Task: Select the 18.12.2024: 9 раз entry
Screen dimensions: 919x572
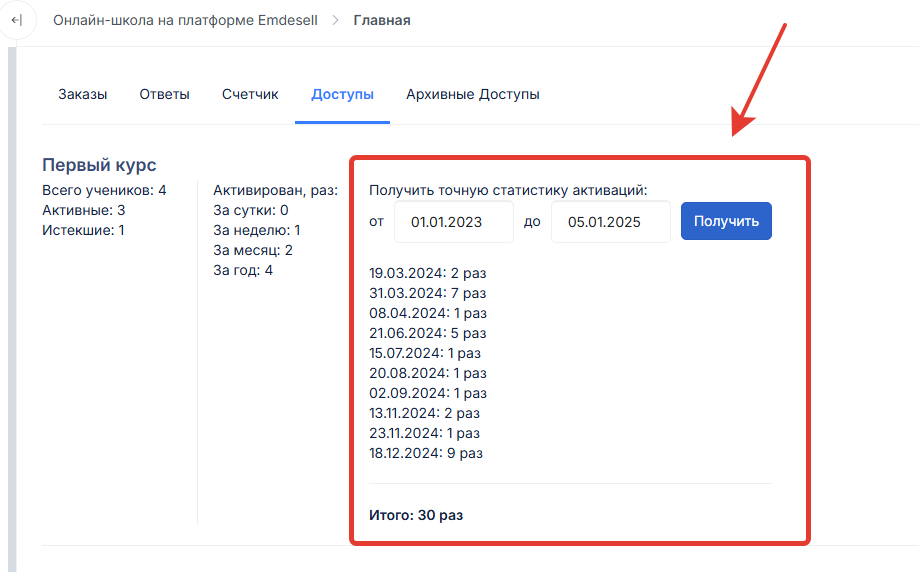Action: pyautogui.click(x=425, y=453)
